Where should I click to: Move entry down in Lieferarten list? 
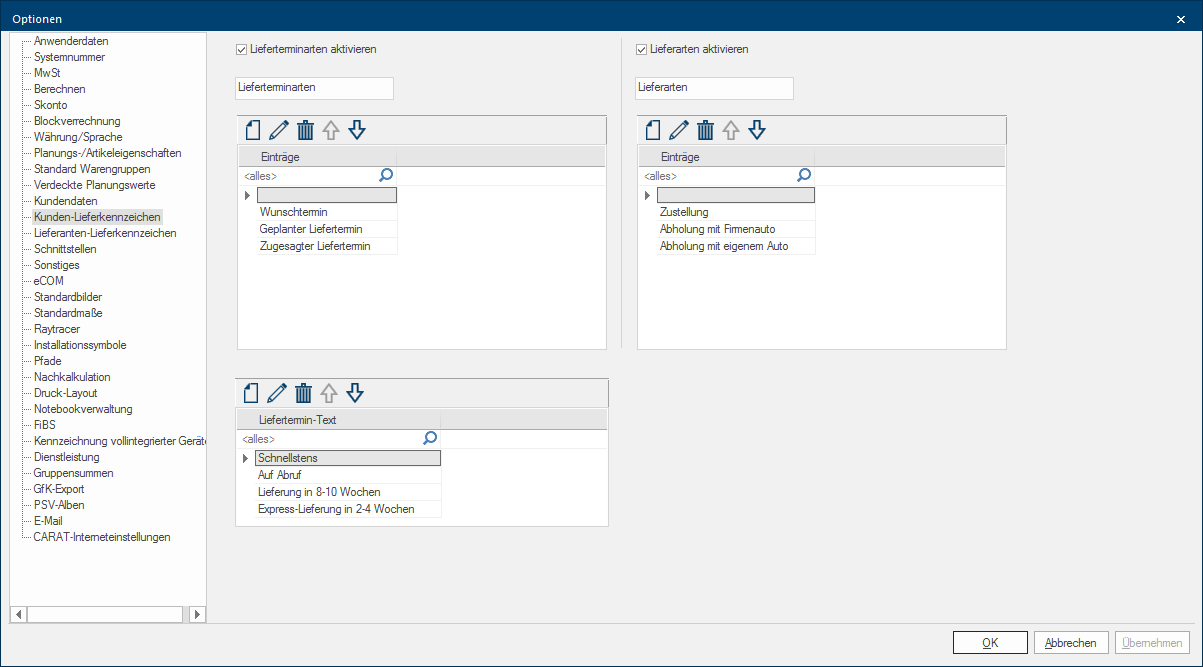point(757,130)
